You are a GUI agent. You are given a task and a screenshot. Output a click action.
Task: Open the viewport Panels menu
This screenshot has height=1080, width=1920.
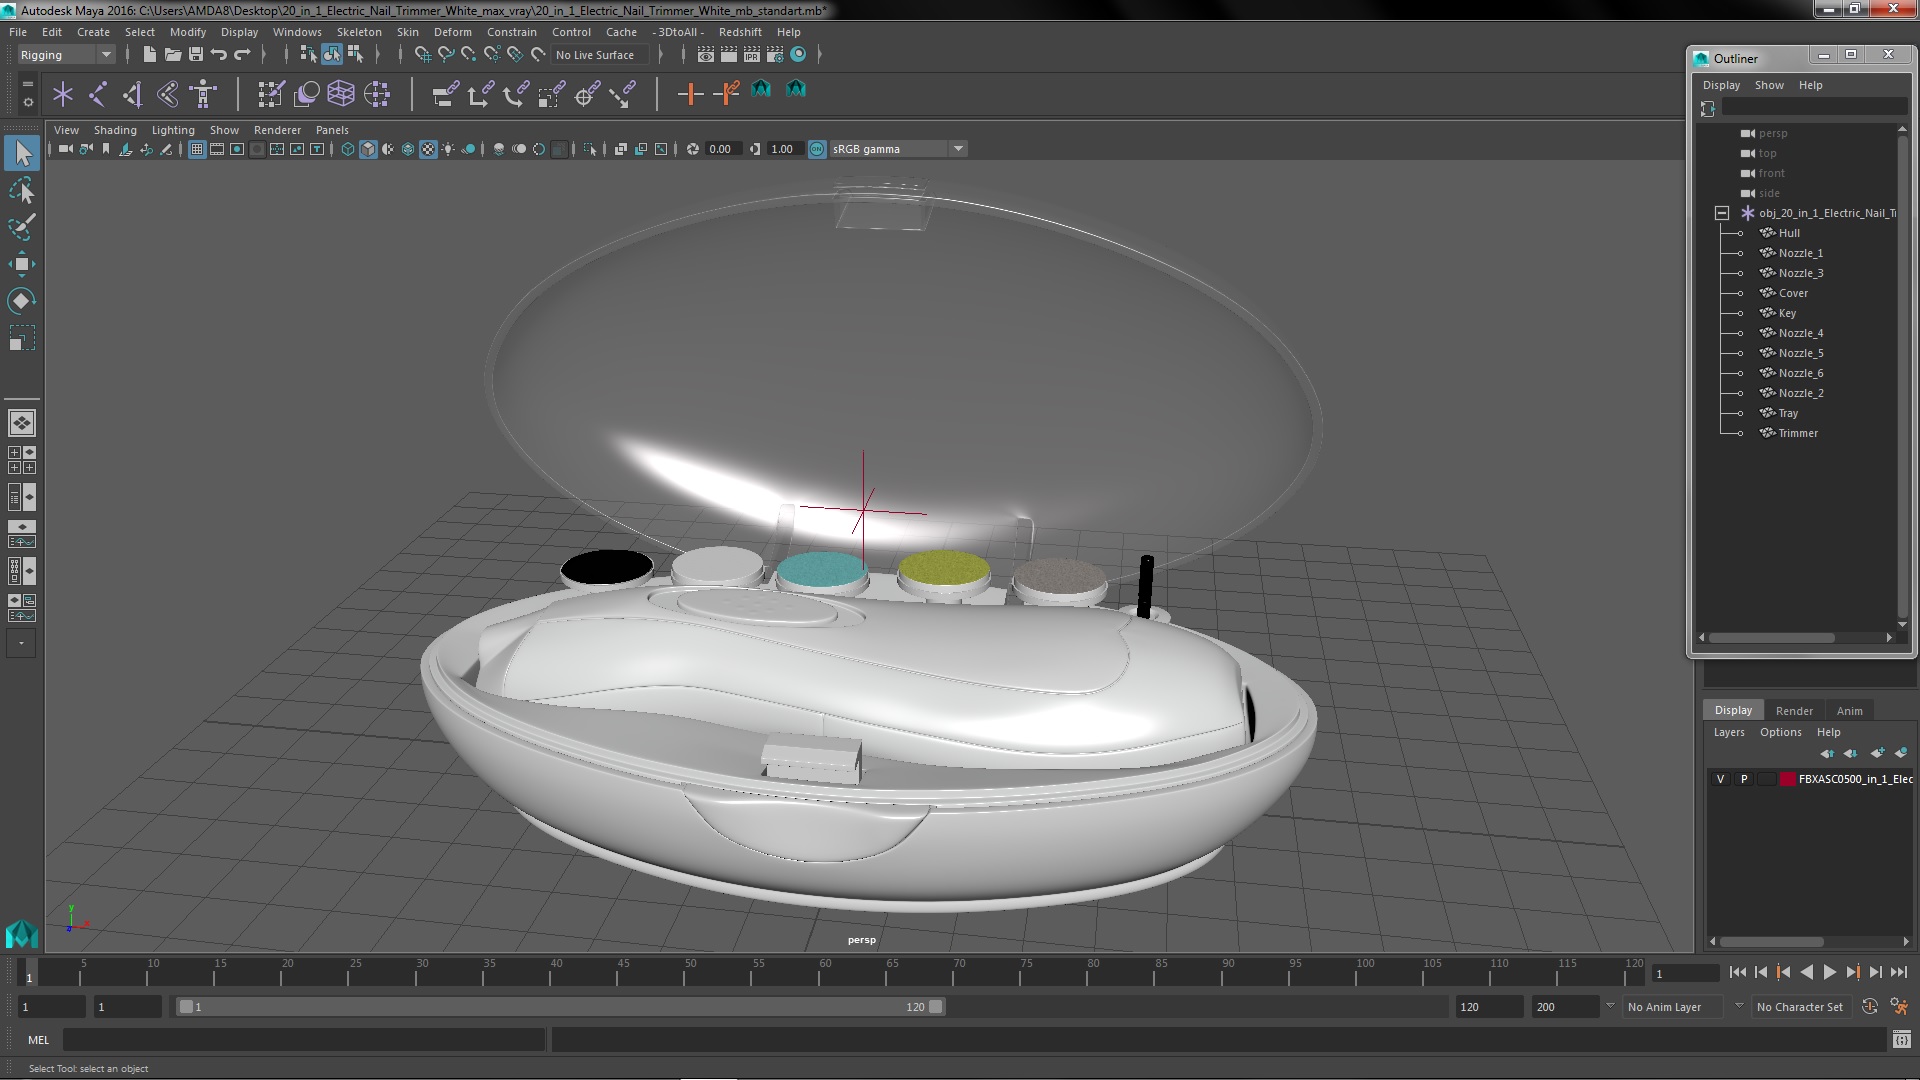(x=332, y=130)
